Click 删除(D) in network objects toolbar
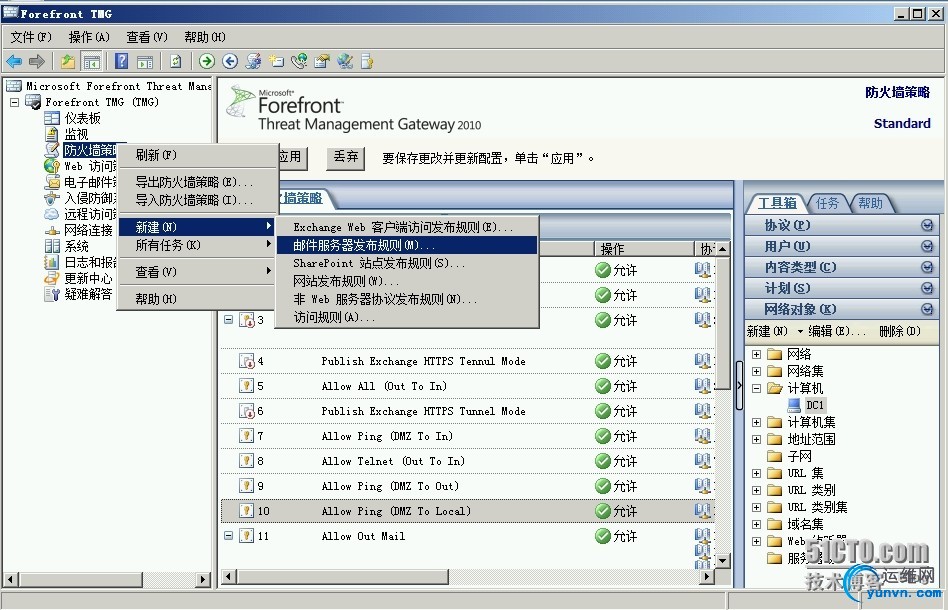 click(x=900, y=331)
